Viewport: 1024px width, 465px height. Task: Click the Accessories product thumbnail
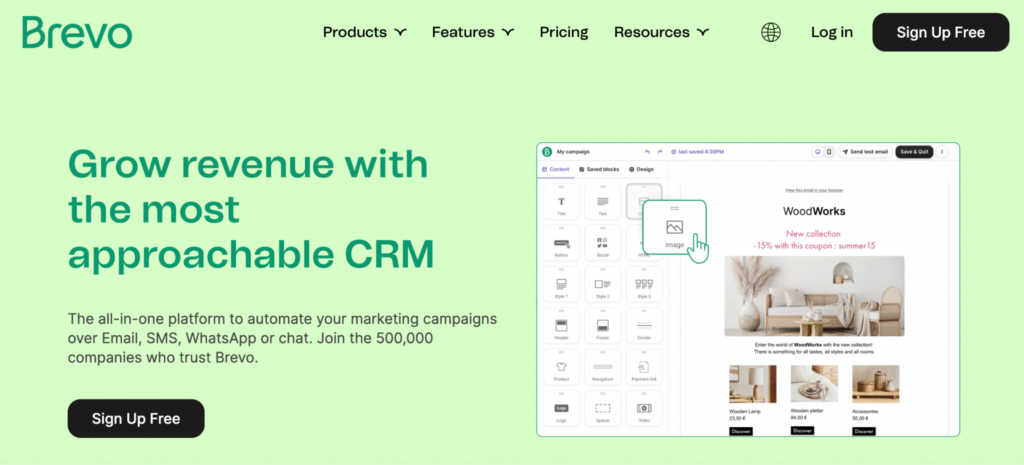point(875,384)
